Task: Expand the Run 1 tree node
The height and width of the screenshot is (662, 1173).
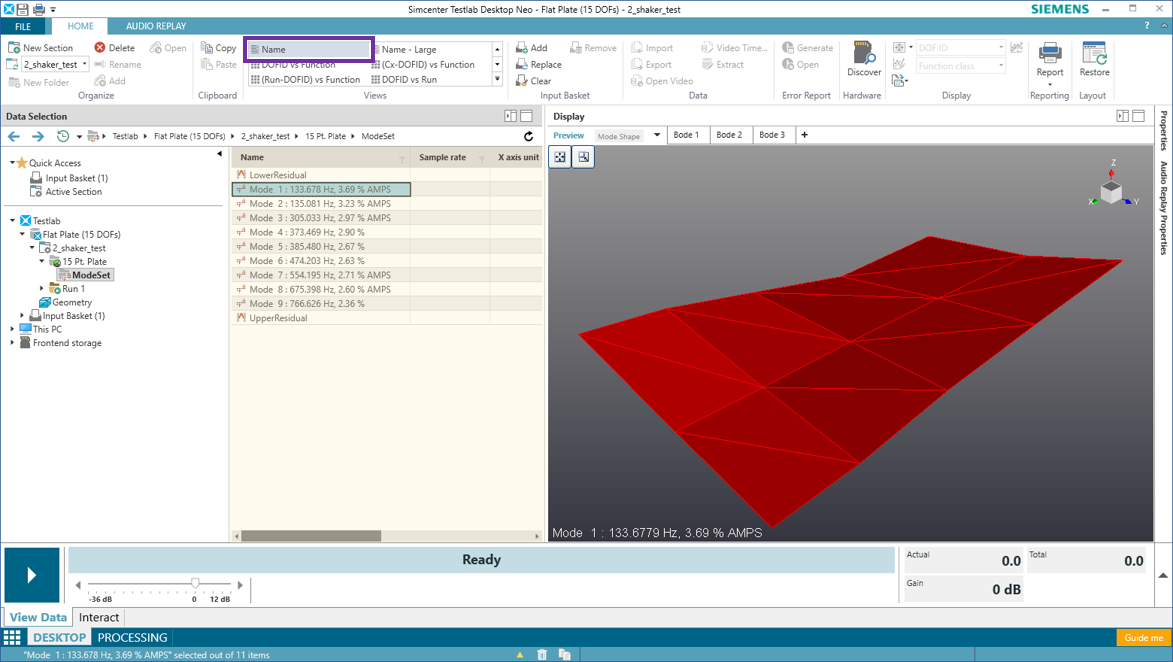Action: coord(42,289)
